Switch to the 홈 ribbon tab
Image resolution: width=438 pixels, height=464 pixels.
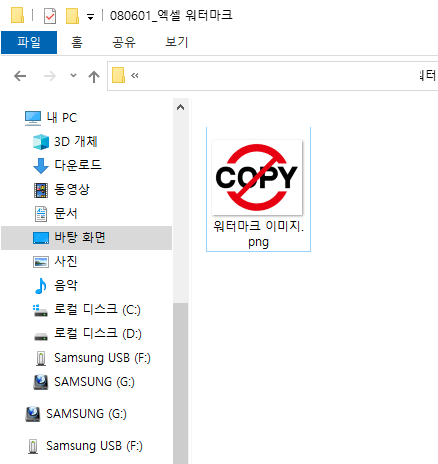tap(77, 42)
